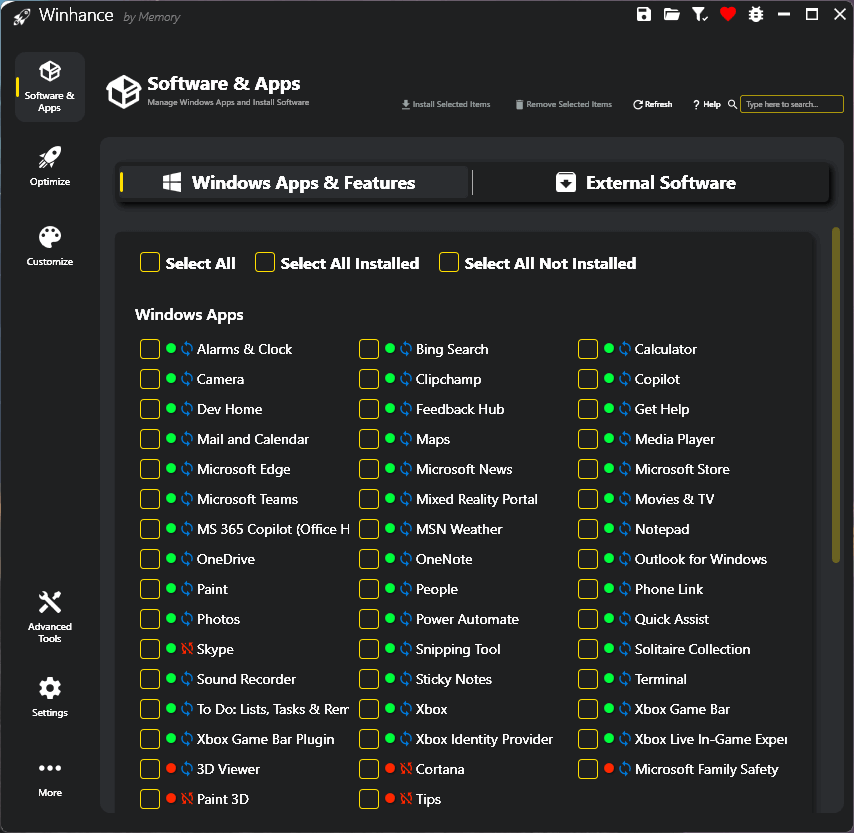Click the filter funnel icon in title bar
This screenshot has width=854, height=833.
coord(700,14)
